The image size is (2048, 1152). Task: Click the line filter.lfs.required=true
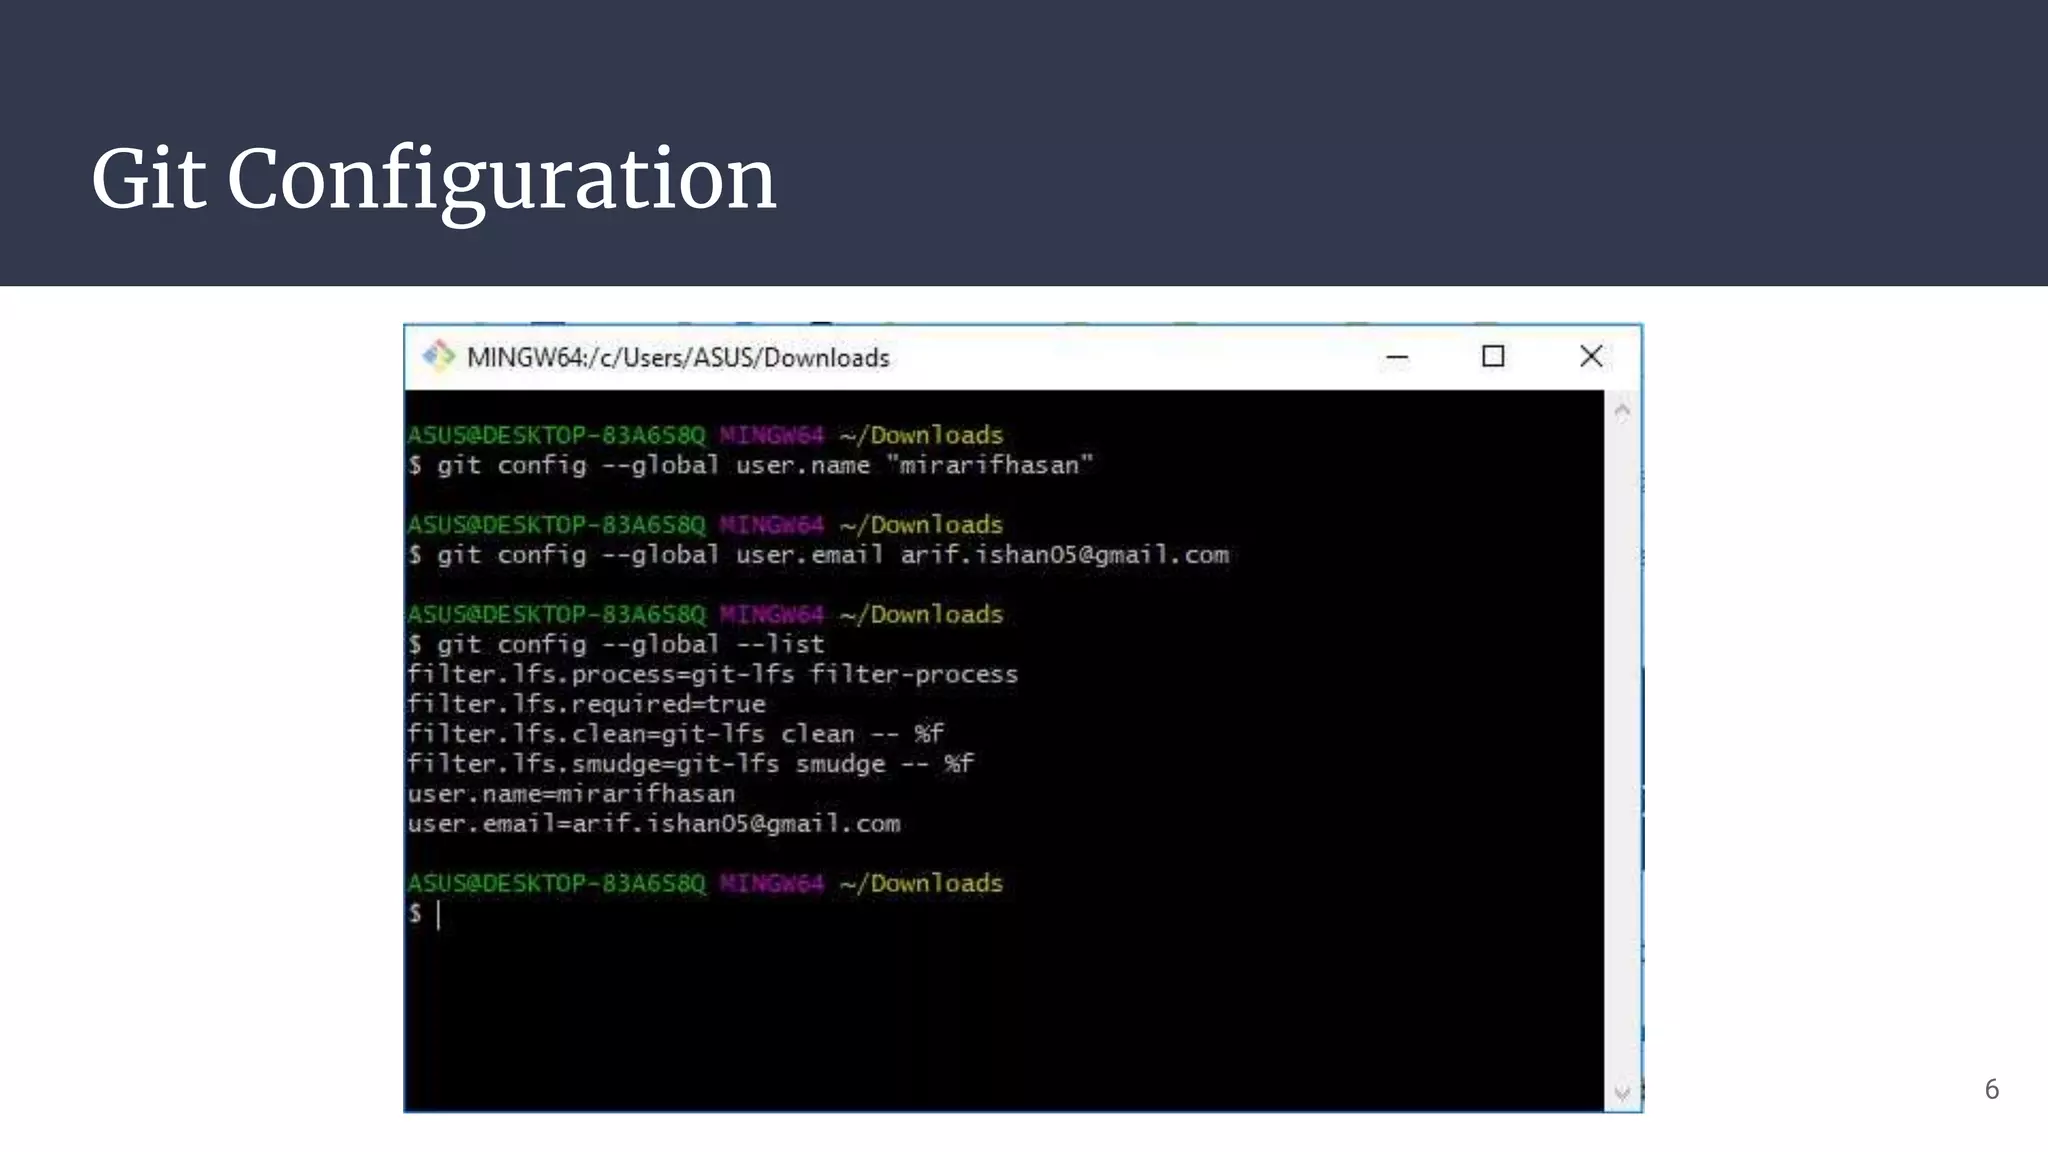(x=587, y=704)
